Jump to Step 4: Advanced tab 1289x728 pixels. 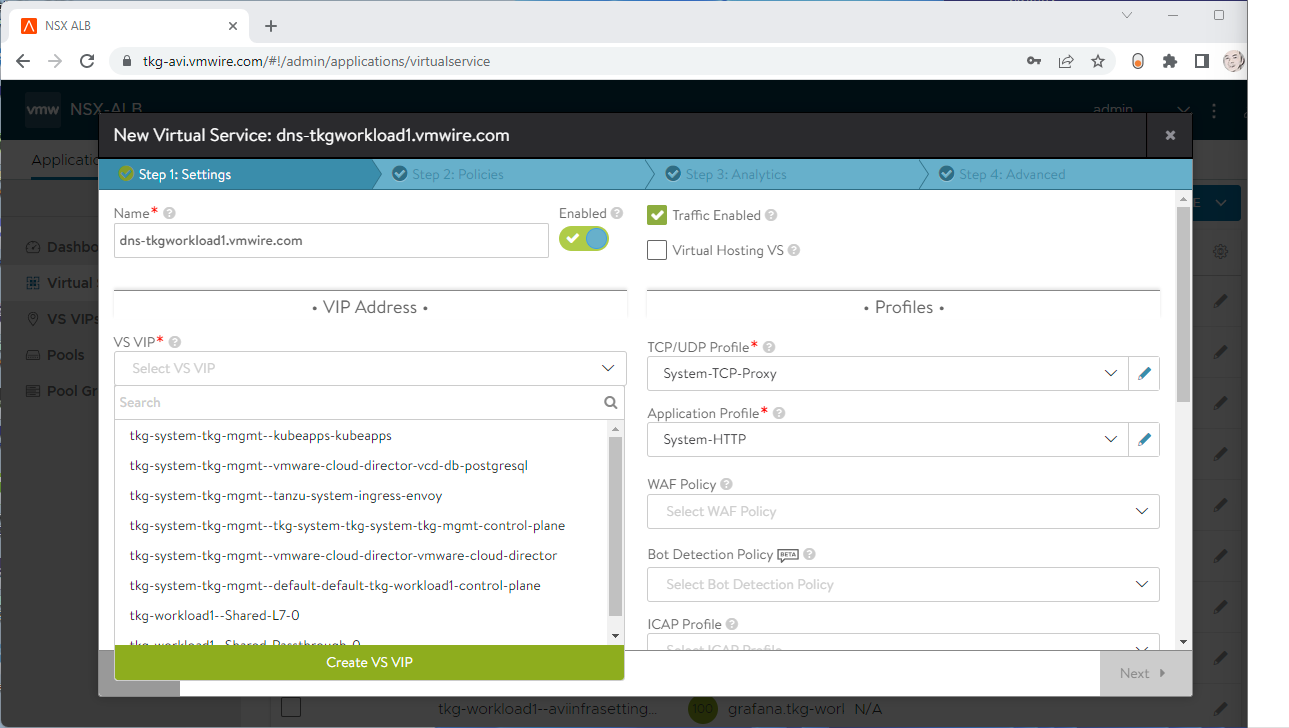[x=1011, y=174]
